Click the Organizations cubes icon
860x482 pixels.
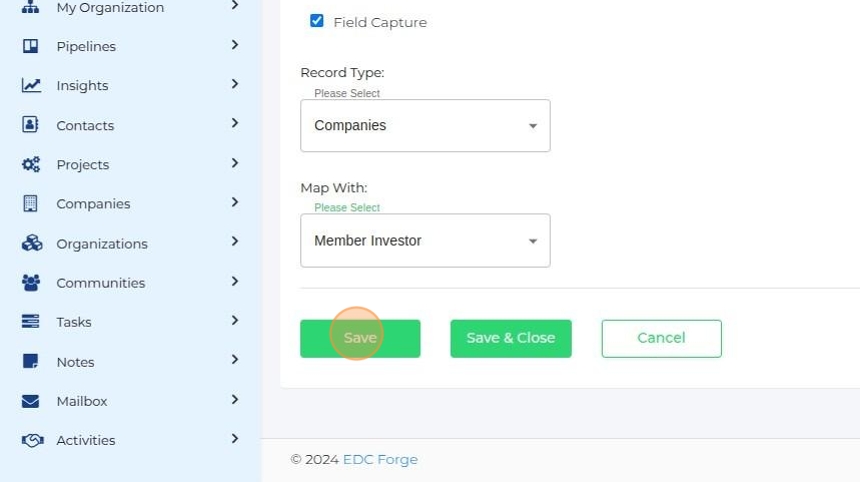point(31,243)
